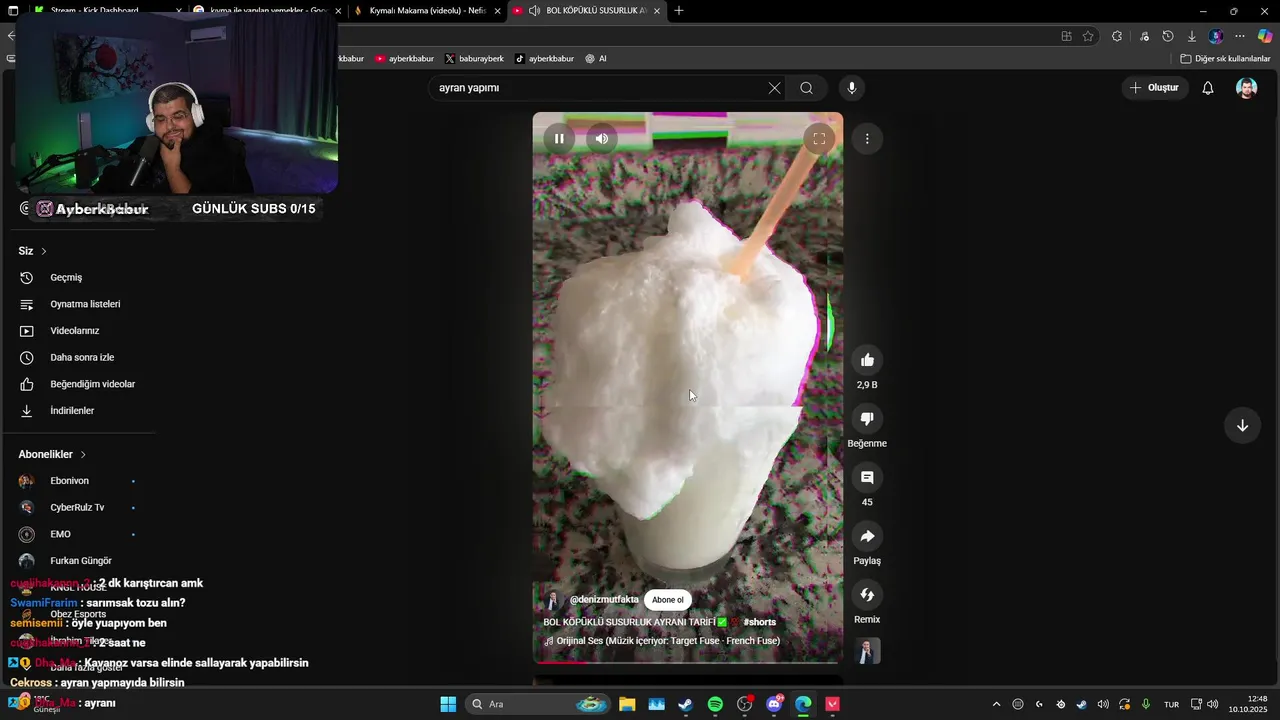The image size is (1280, 720).
Task: Share the Short via Paylaş
Action: (x=867, y=536)
